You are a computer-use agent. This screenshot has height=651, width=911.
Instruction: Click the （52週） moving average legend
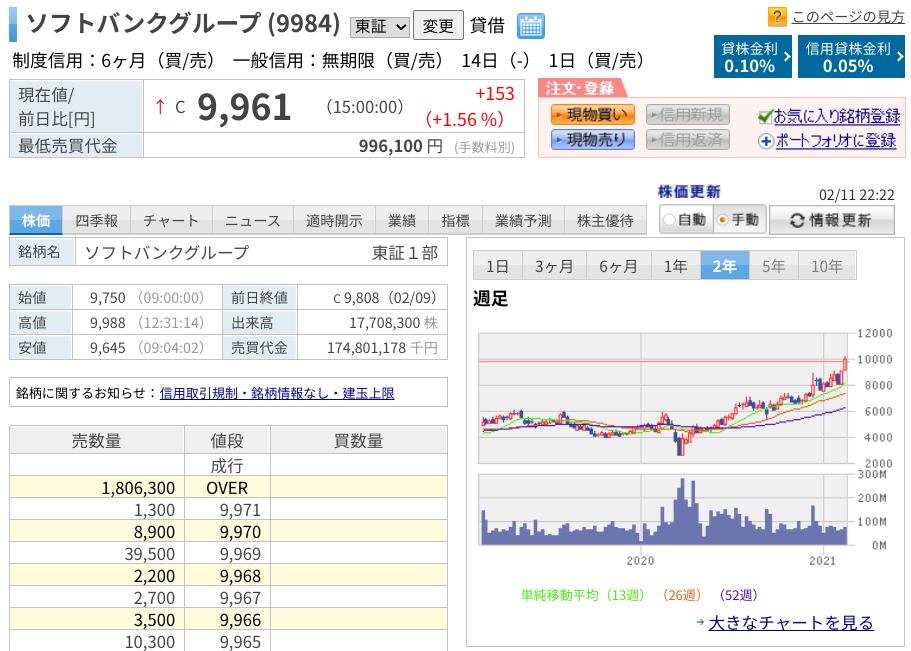(738, 596)
